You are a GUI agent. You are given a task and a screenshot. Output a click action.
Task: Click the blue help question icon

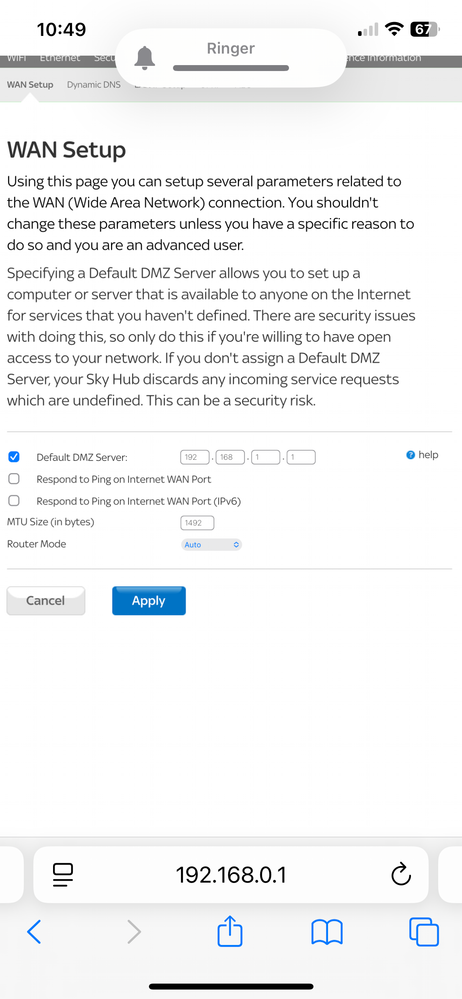[410, 455]
